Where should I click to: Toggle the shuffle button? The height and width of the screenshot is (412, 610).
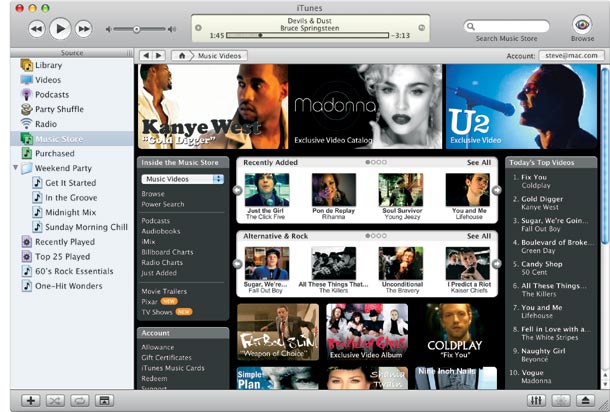55,400
